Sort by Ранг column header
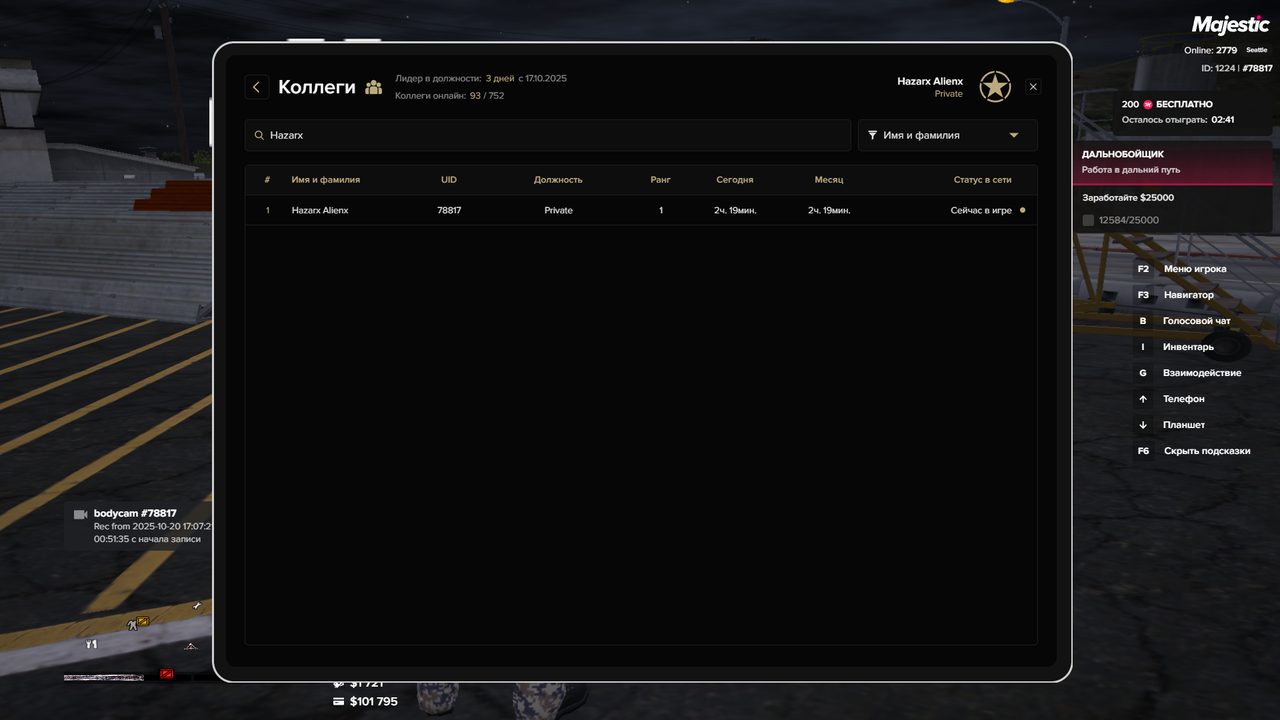This screenshot has width=1280, height=720. click(661, 180)
